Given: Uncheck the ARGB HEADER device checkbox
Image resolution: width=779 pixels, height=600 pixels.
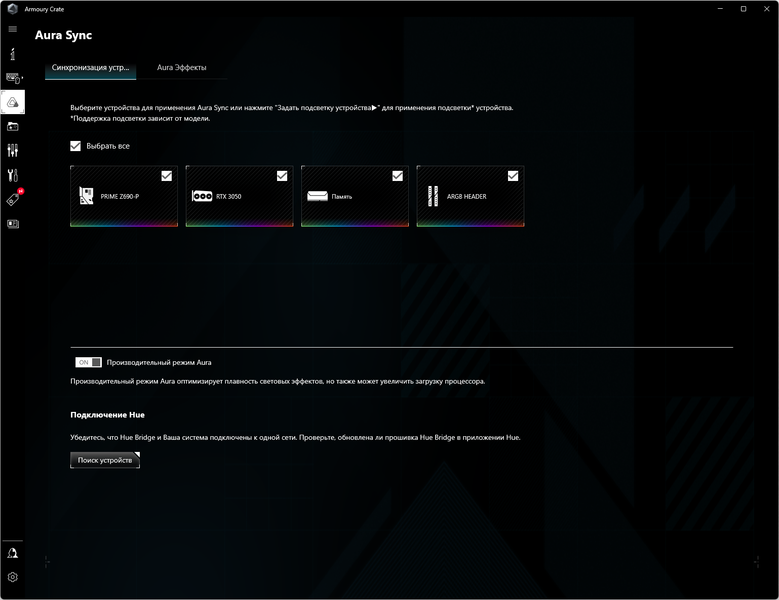Looking at the screenshot, I should [513, 176].
